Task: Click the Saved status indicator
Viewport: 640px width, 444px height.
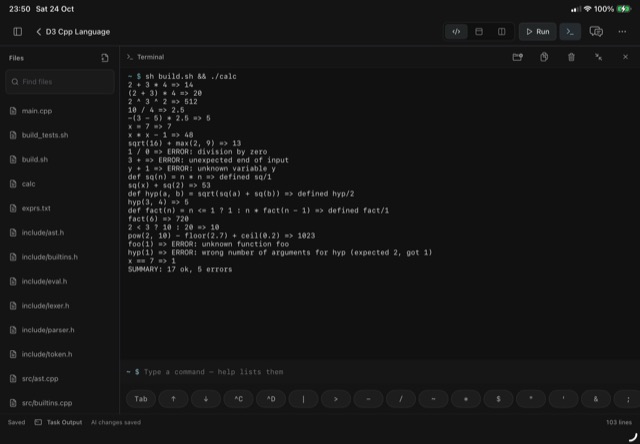Action: click(x=16, y=422)
